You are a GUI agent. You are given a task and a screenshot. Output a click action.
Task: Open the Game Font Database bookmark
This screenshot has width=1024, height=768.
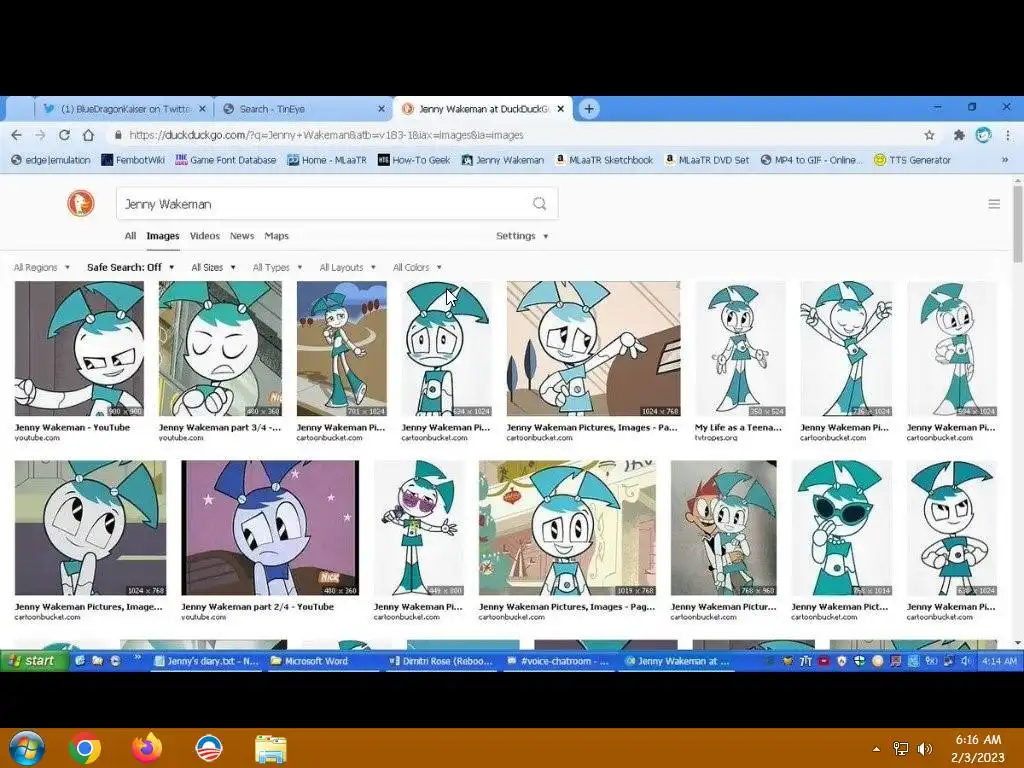(226, 160)
